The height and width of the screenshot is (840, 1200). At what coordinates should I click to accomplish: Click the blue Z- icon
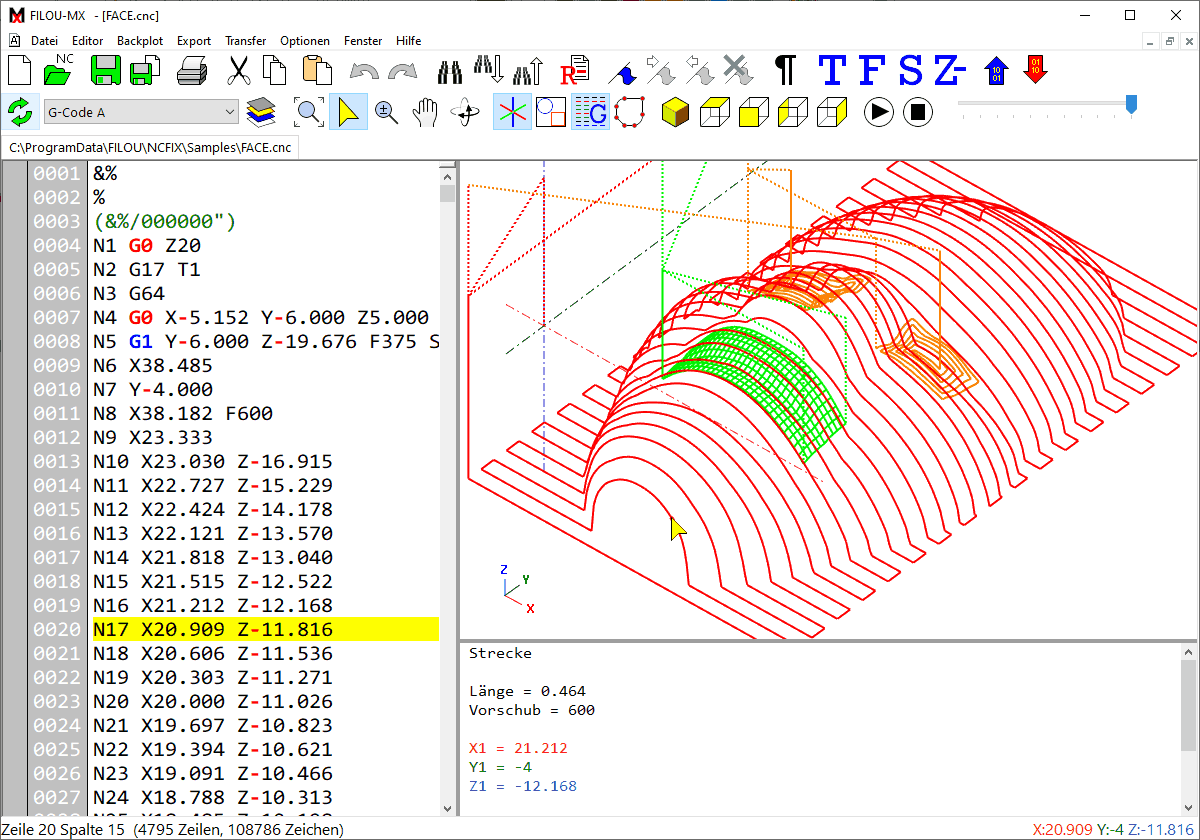coord(950,70)
